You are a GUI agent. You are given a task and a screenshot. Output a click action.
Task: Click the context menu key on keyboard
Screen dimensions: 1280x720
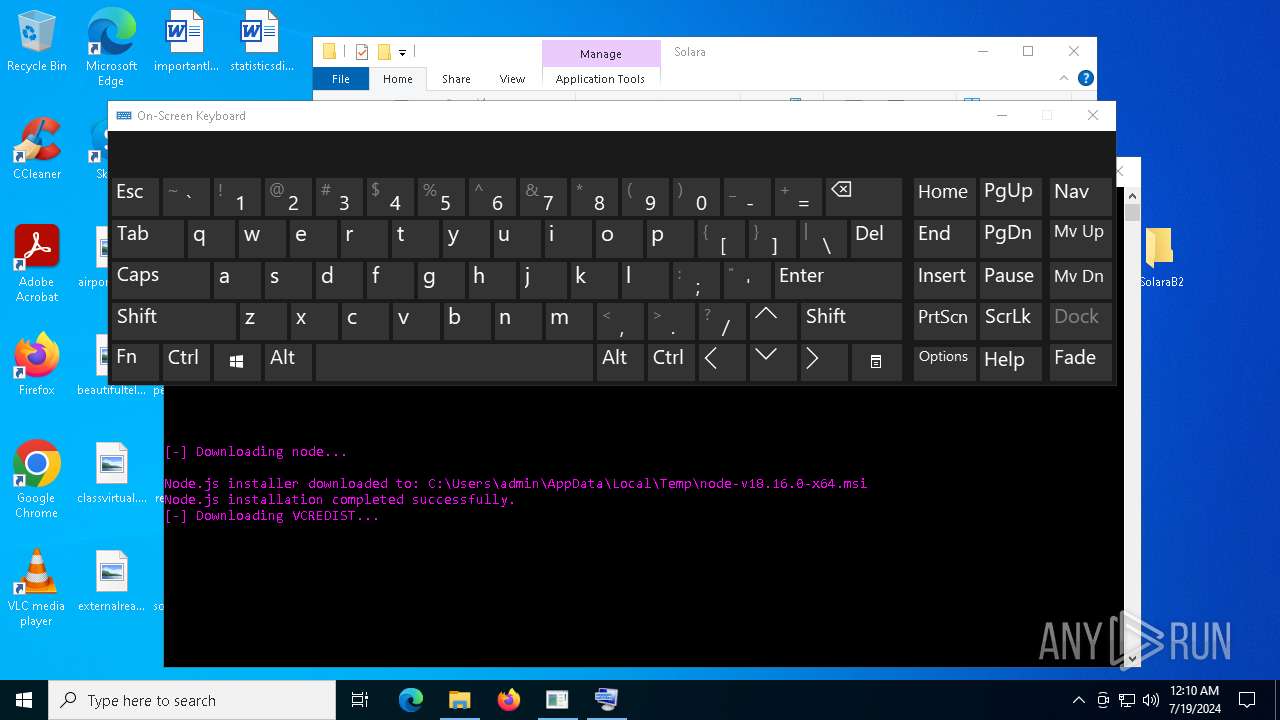876,362
